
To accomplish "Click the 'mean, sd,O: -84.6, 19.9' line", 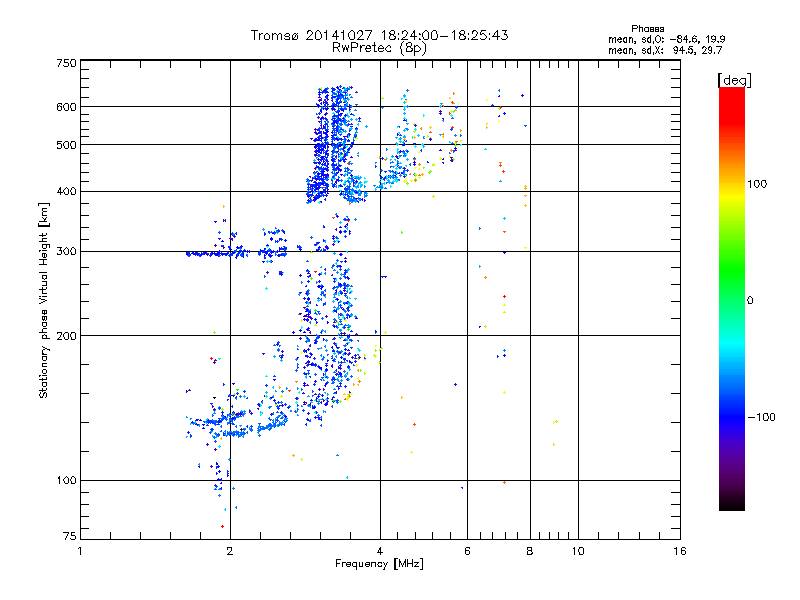I will pyautogui.click(x=666, y=39).
